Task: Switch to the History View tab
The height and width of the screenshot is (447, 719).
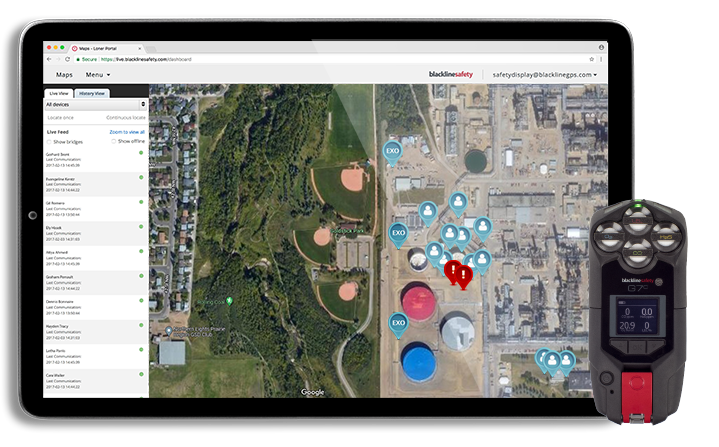Action: 93,92
